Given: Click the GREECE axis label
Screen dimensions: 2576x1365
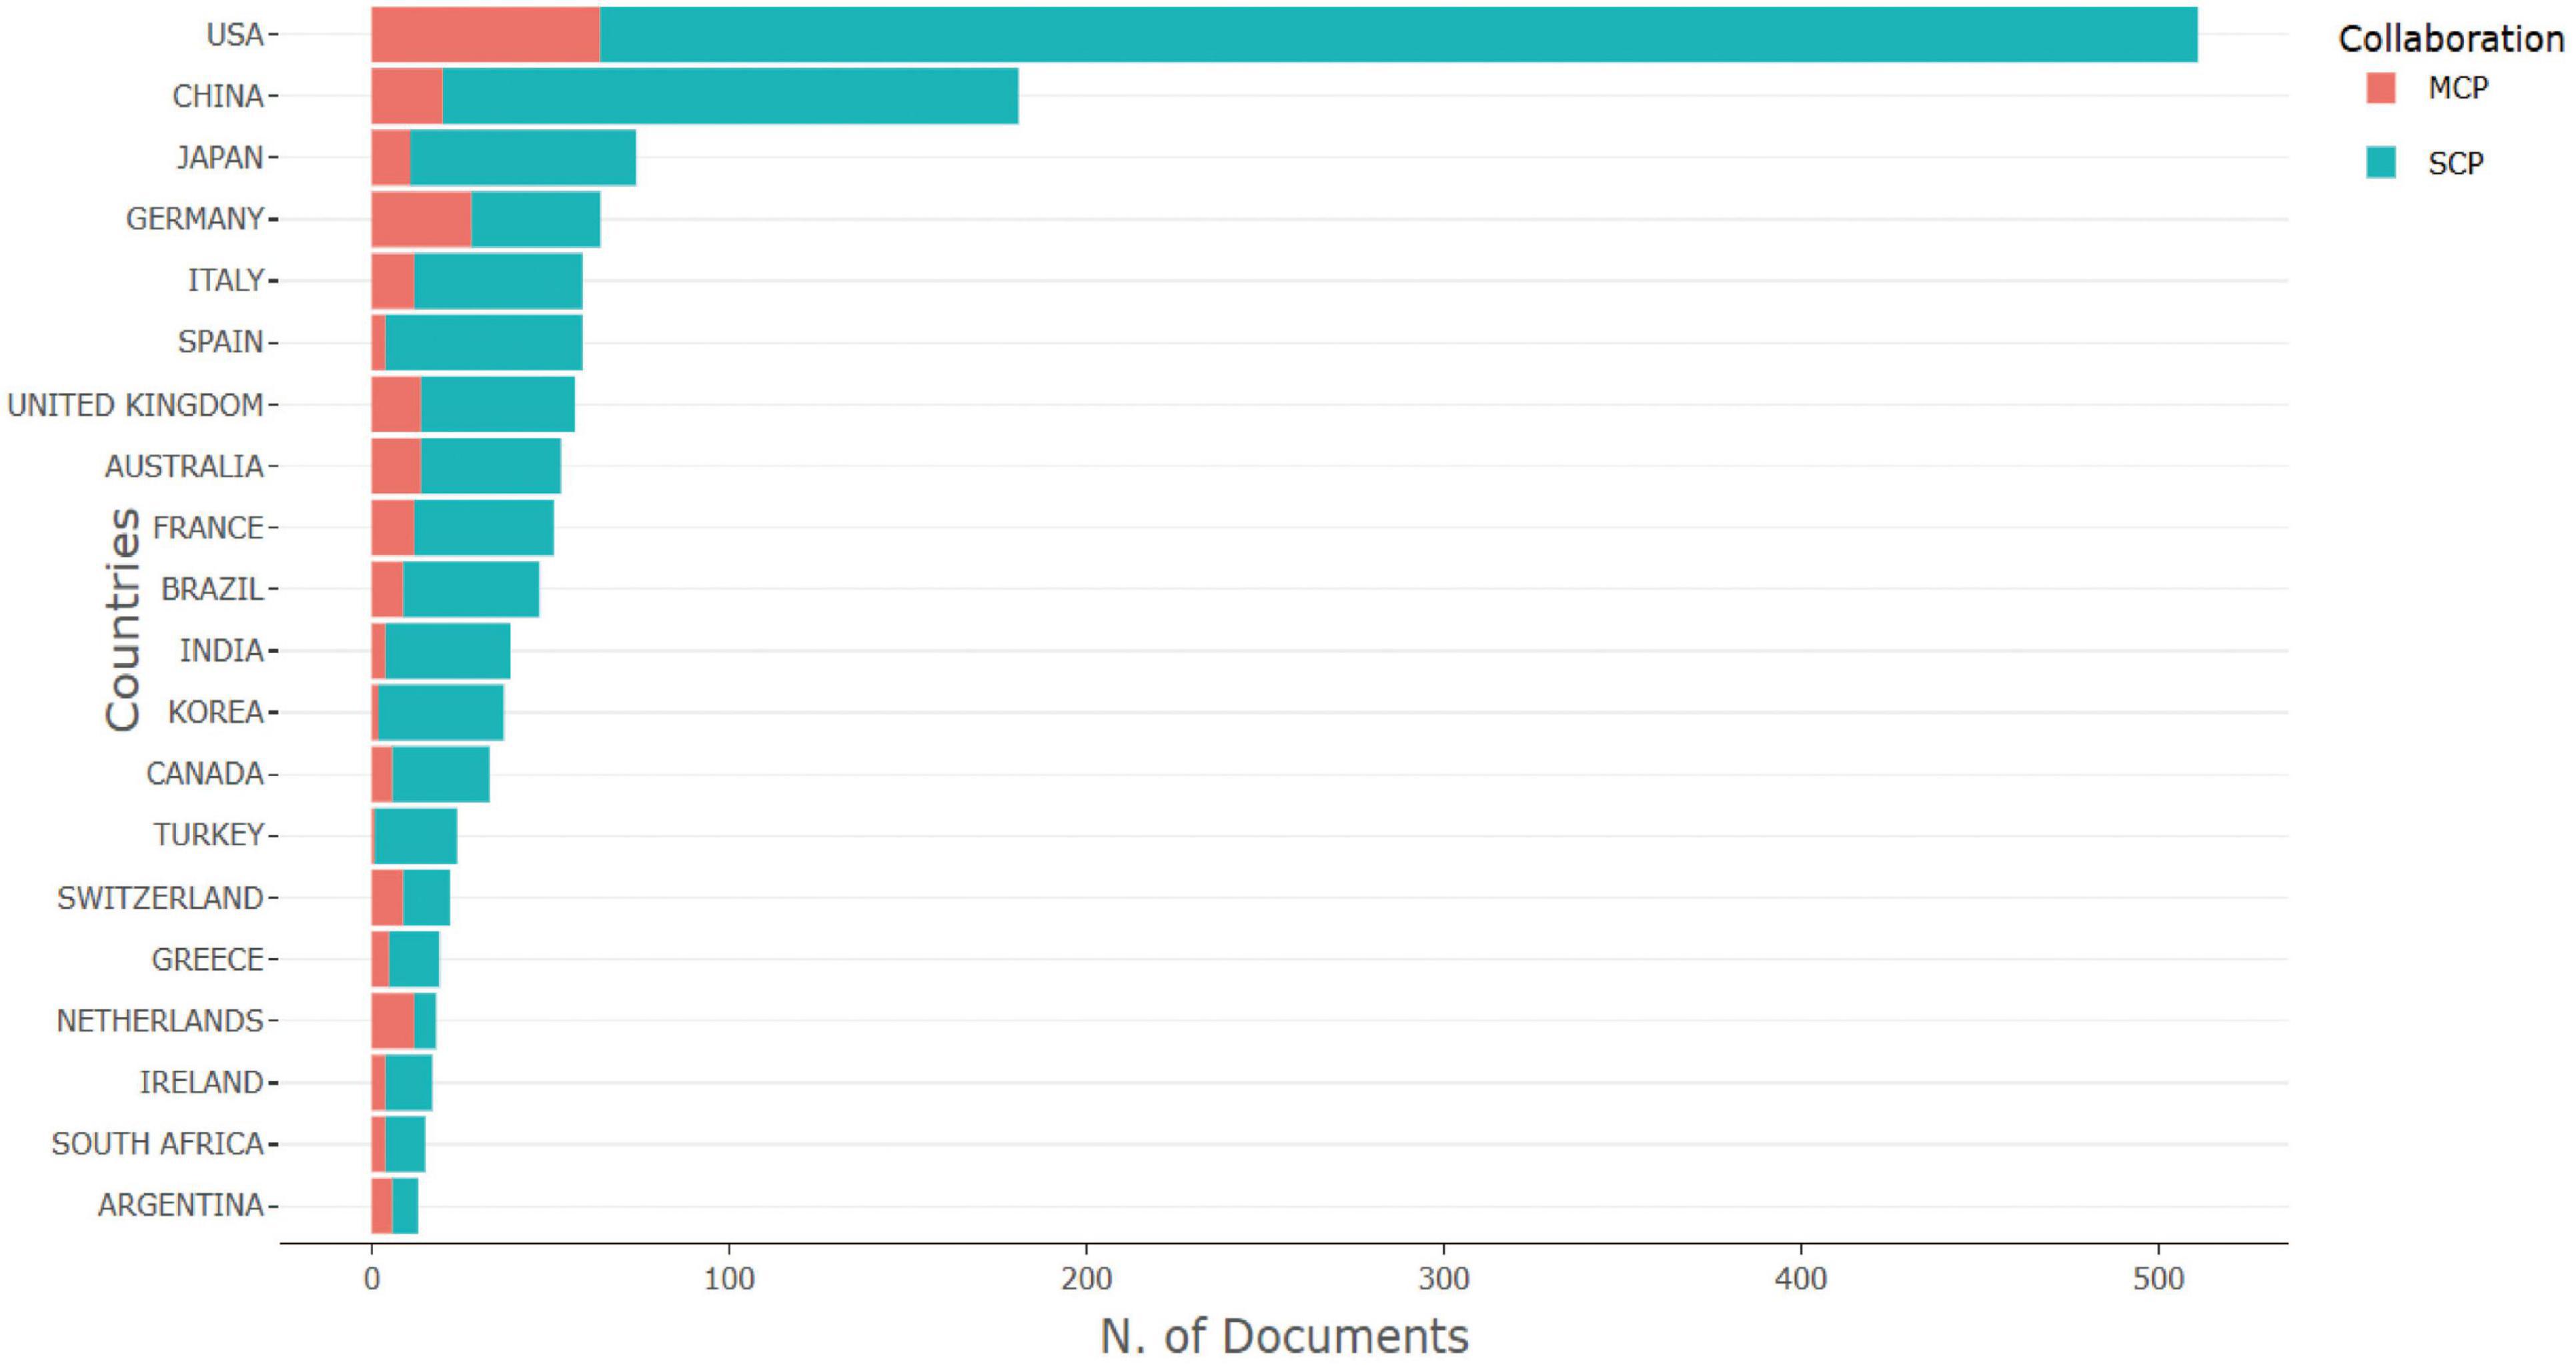Looking at the screenshot, I should pos(208,960).
